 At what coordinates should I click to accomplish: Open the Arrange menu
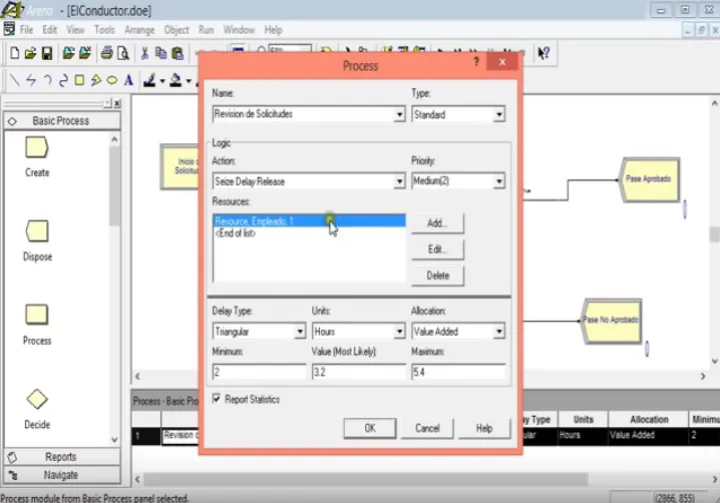click(x=139, y=30)
